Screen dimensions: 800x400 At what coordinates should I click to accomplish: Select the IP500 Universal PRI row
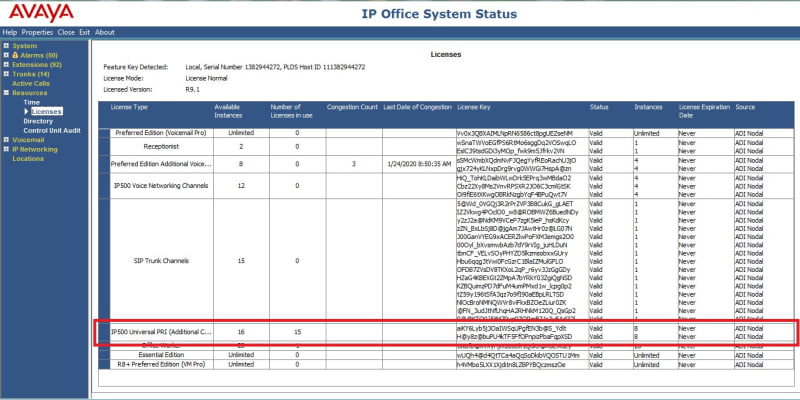(x=446, y=332)
